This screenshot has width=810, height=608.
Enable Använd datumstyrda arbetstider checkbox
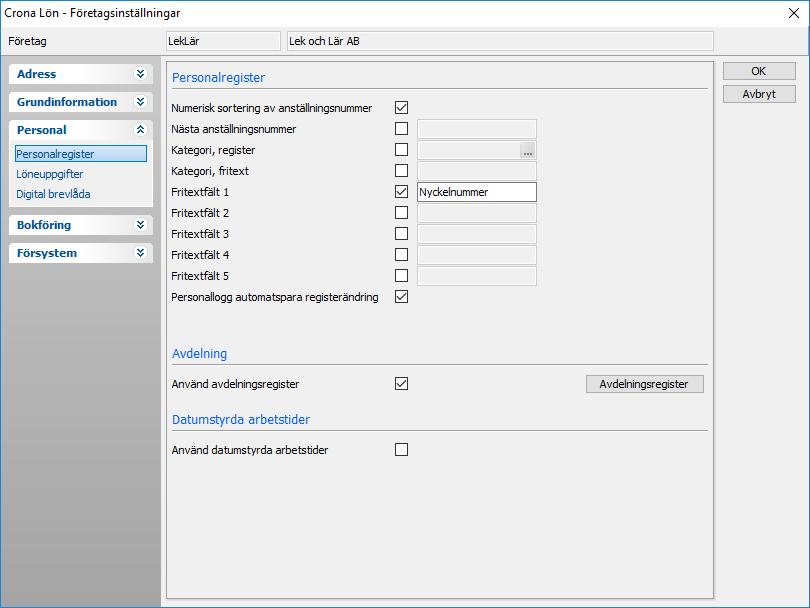pos(401,449)
